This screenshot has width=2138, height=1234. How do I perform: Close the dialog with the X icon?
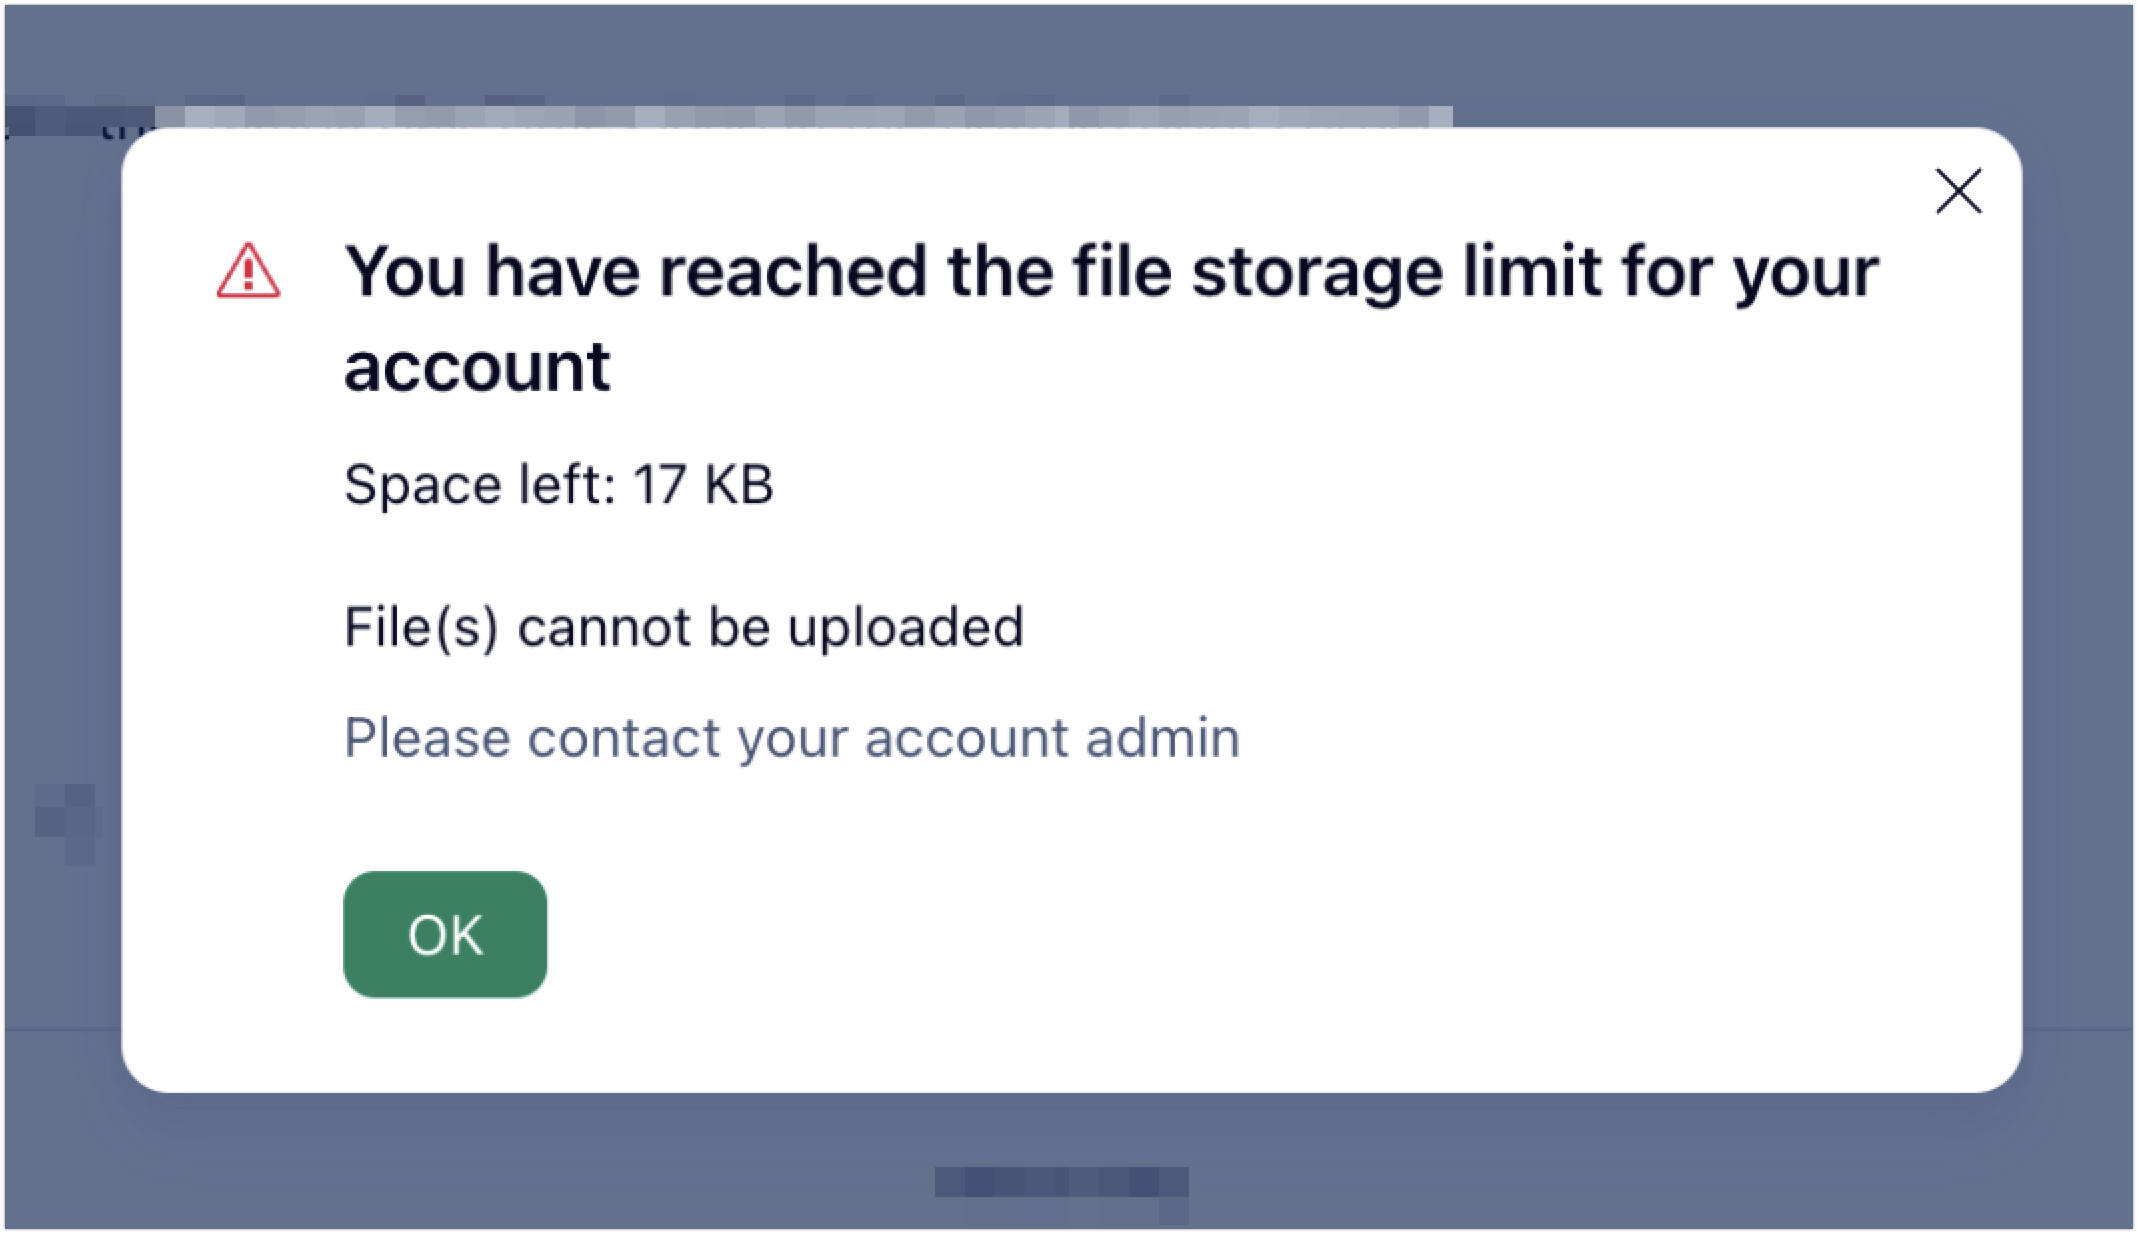click(1958, 191)
